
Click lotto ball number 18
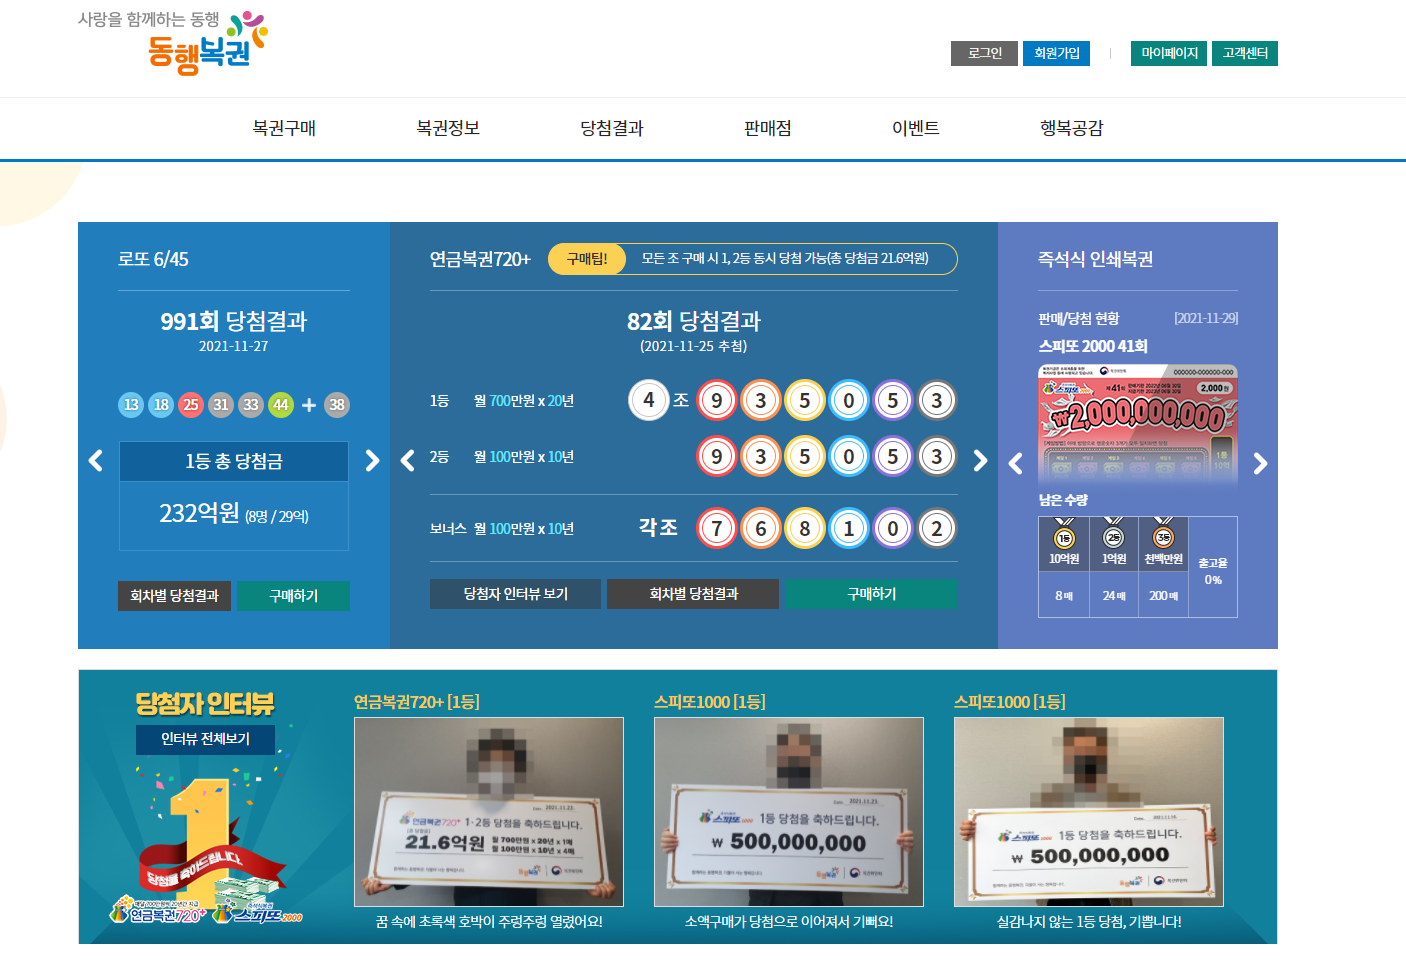click(161, 405)
